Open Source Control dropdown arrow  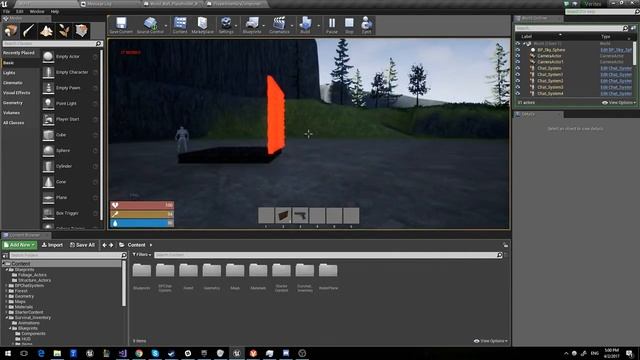click(x=166, y=26)
